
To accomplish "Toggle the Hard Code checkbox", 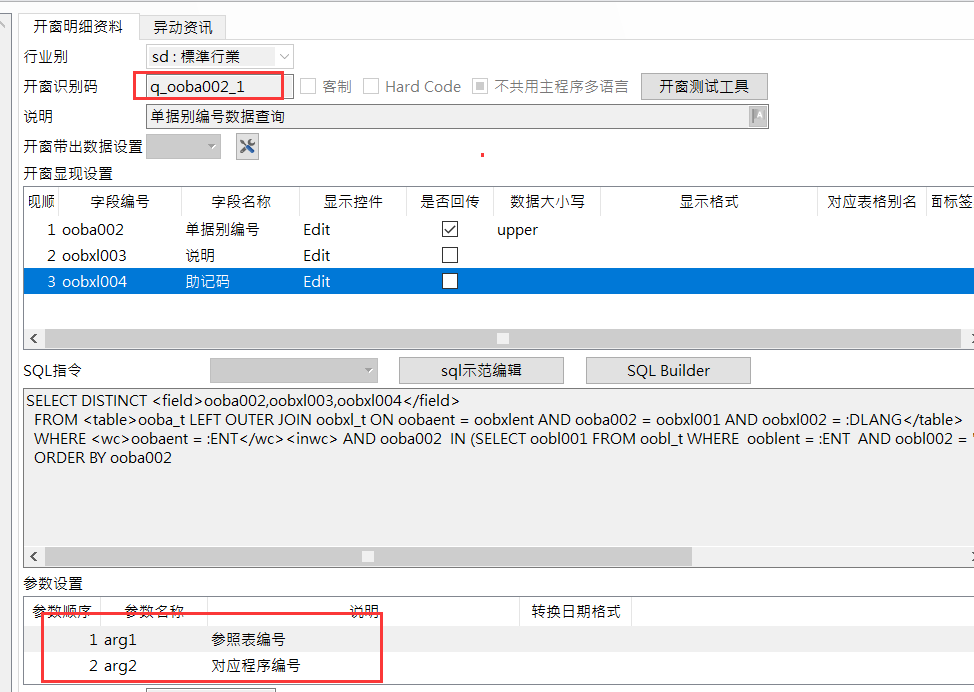I will 371,86.
